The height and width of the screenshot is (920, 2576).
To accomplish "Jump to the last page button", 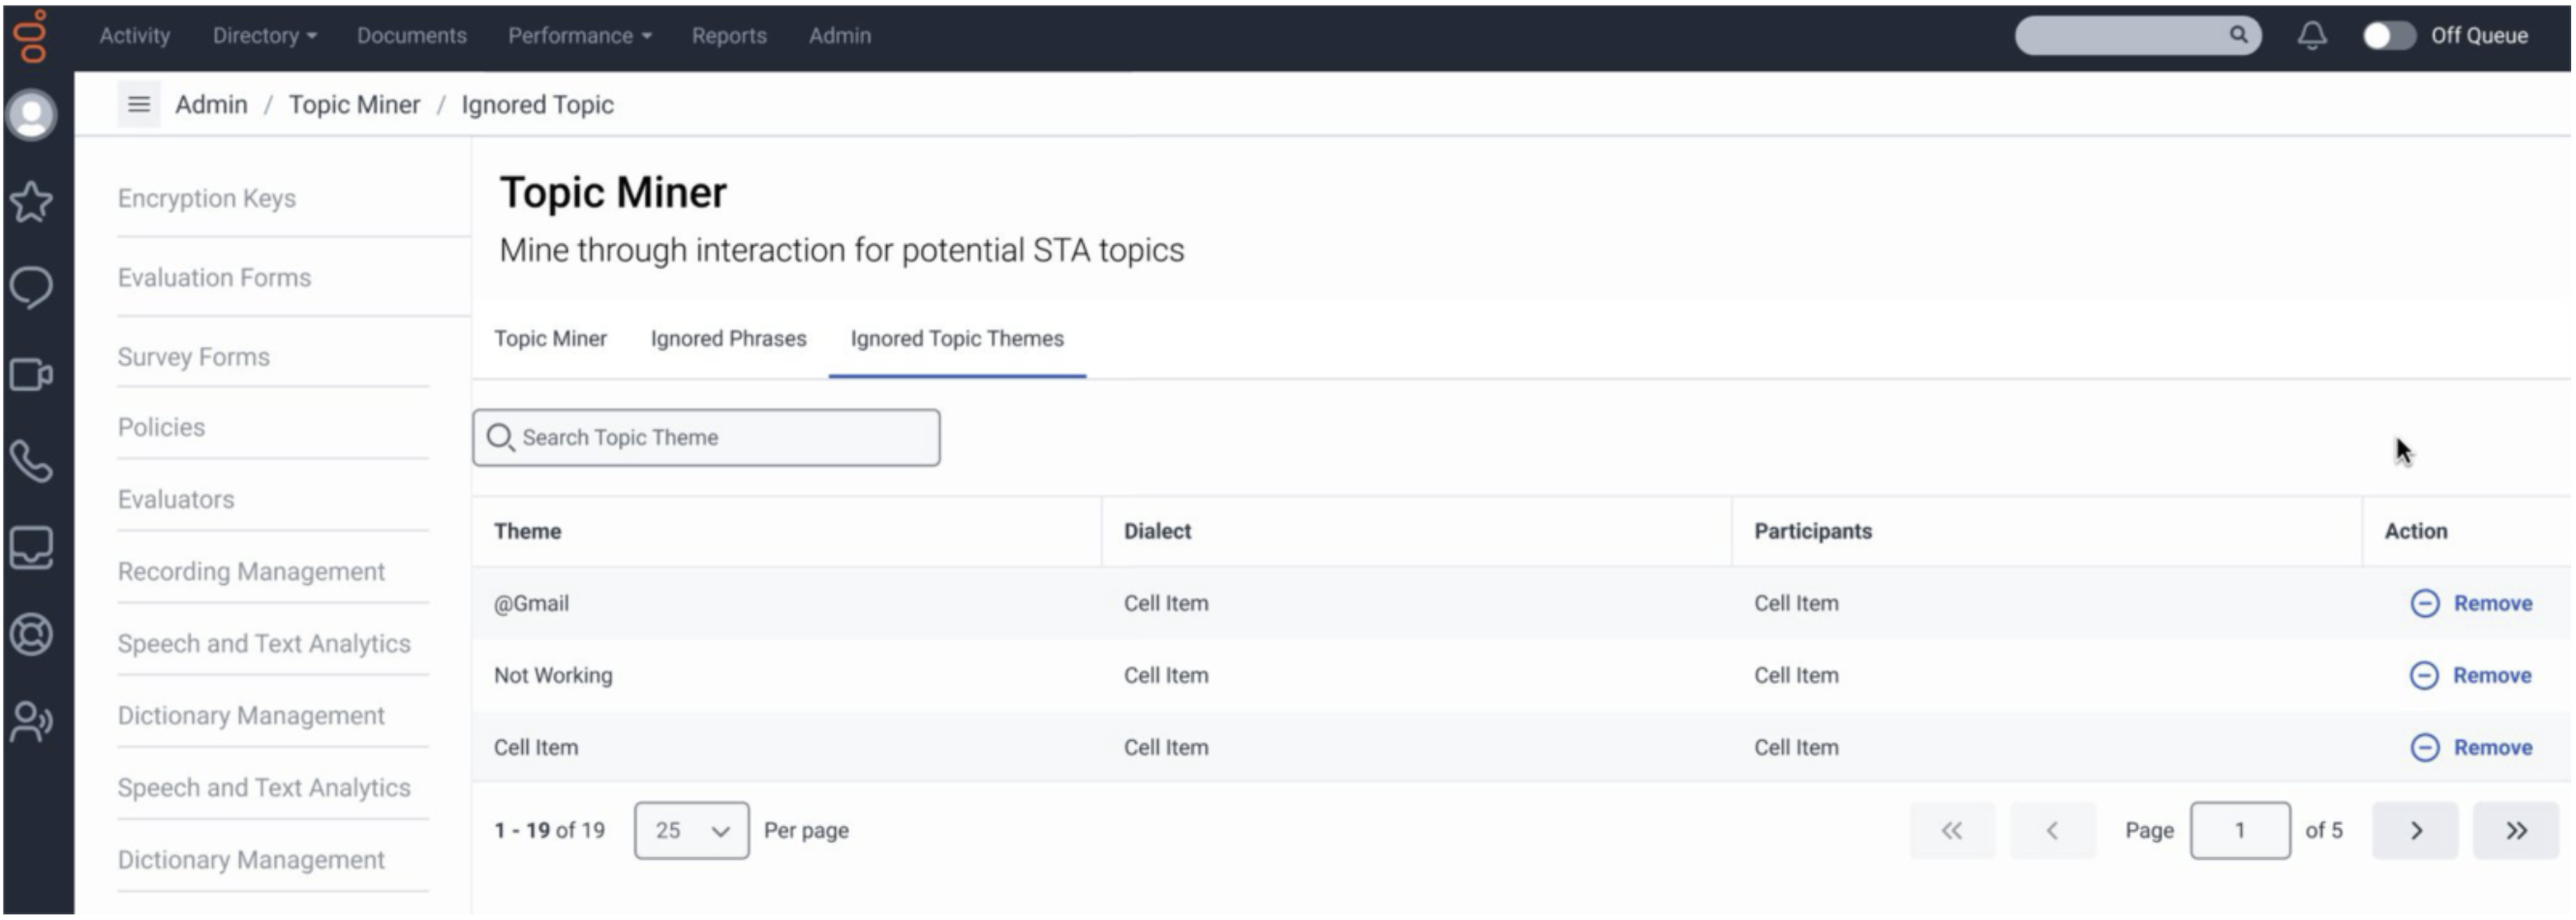I will [2515, 831].
